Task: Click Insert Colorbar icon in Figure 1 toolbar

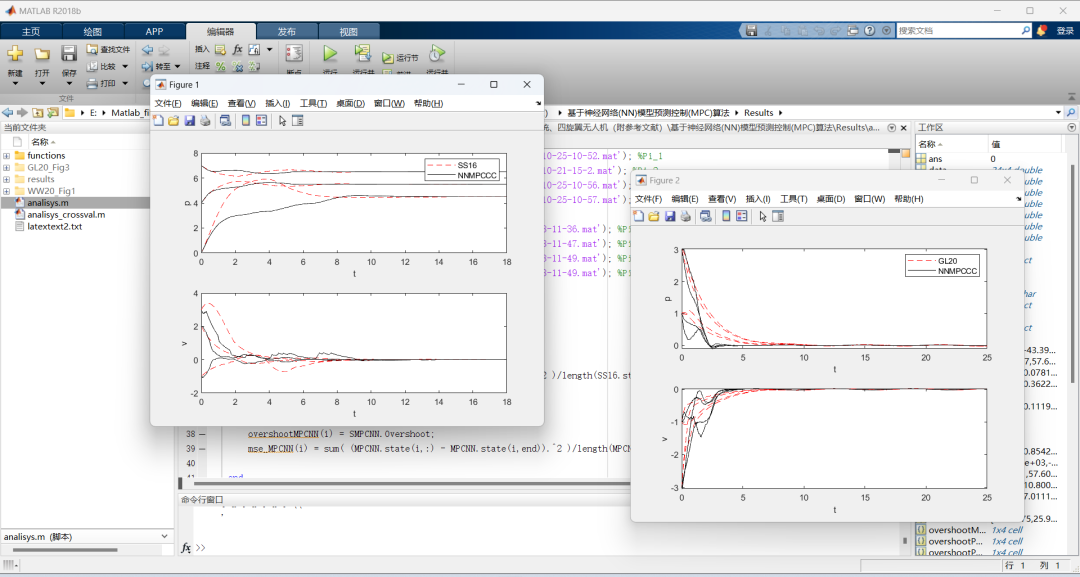Action: (246, 120)
